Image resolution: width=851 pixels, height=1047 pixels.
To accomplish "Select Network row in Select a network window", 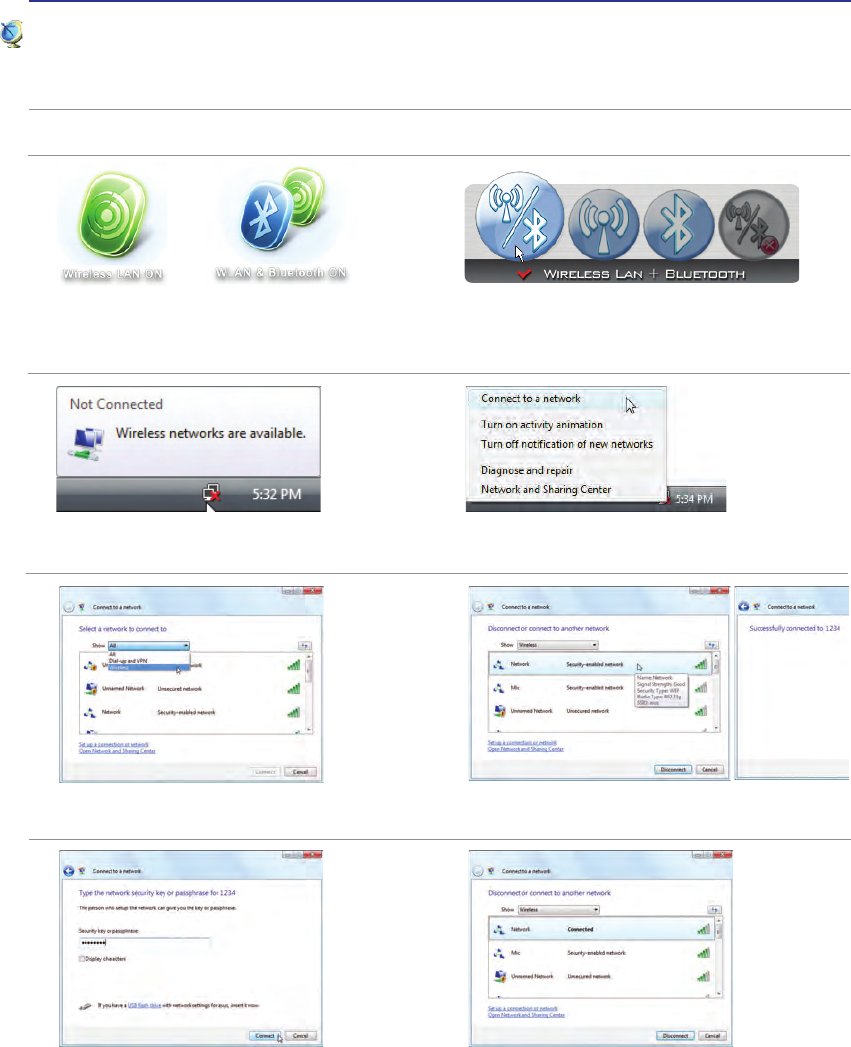I will pos(192,712).
